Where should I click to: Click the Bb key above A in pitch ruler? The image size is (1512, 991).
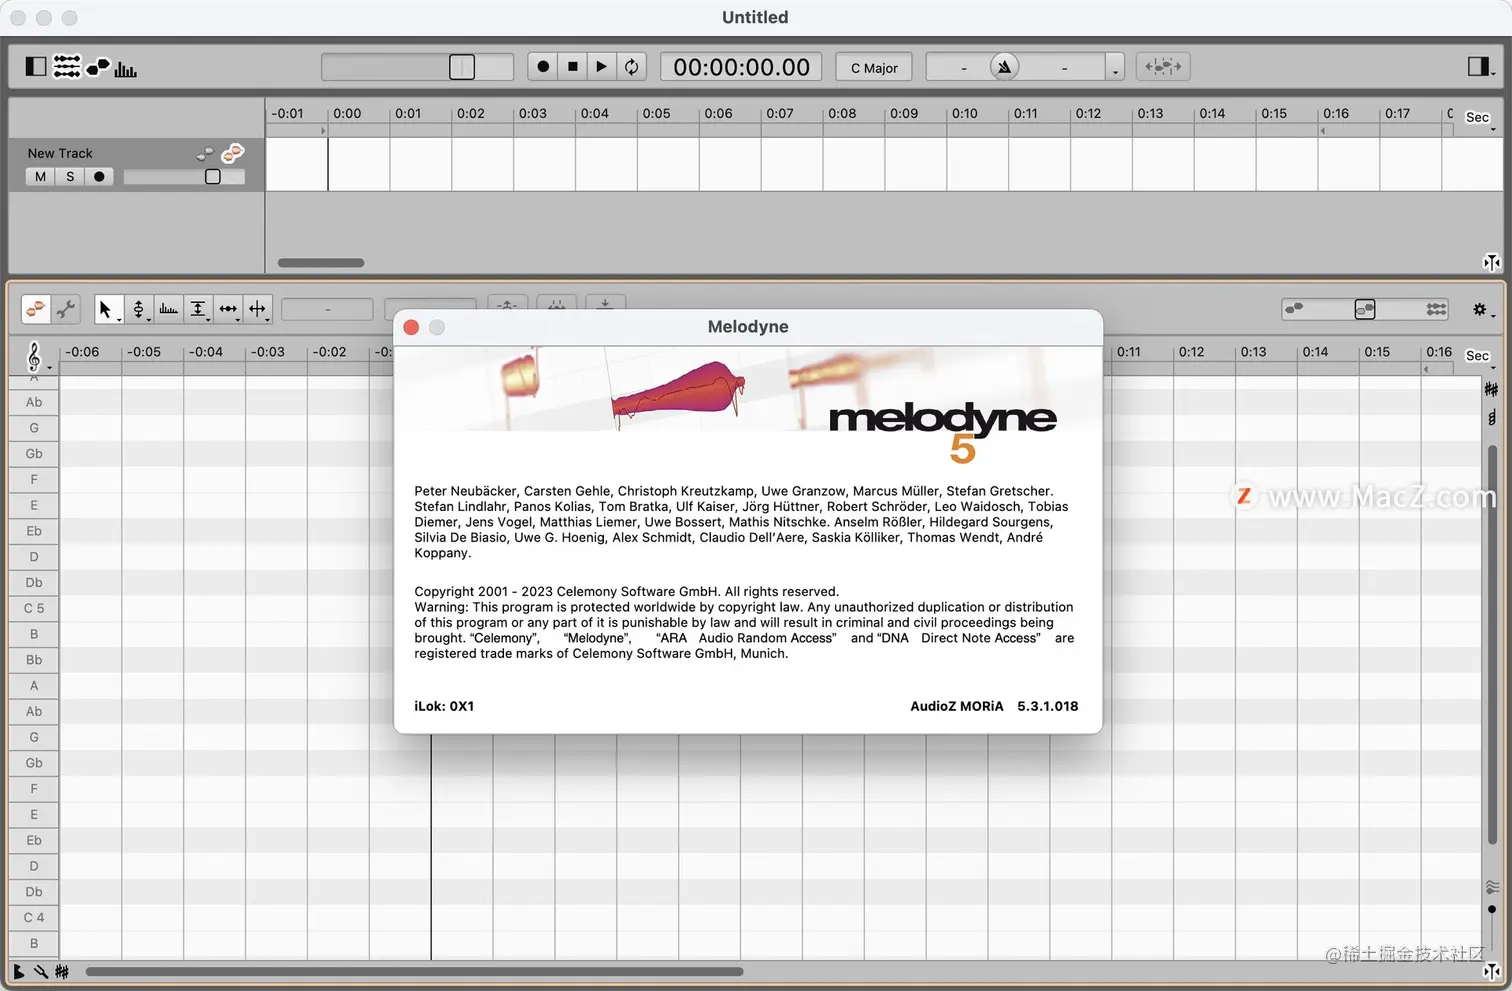[x=34, y=660]
